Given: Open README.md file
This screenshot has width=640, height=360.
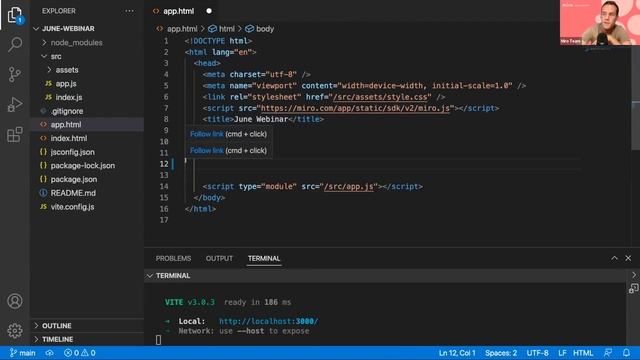Looking at the screenshot, I should (73, 193).
